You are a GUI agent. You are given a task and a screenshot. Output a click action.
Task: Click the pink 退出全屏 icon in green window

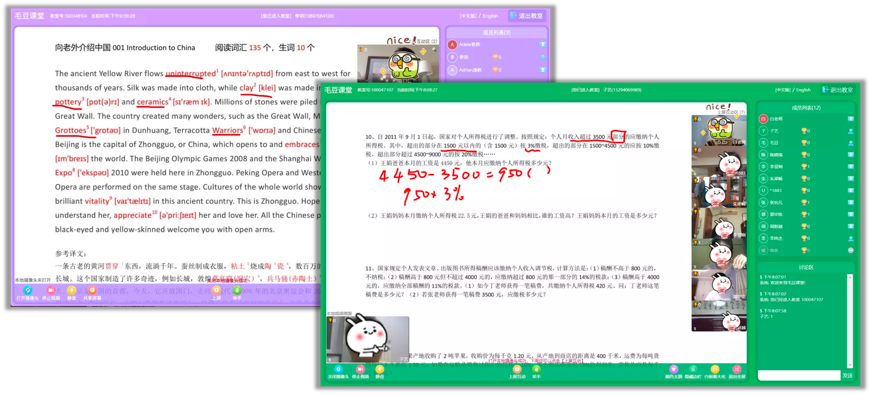(x=737, y=369)
